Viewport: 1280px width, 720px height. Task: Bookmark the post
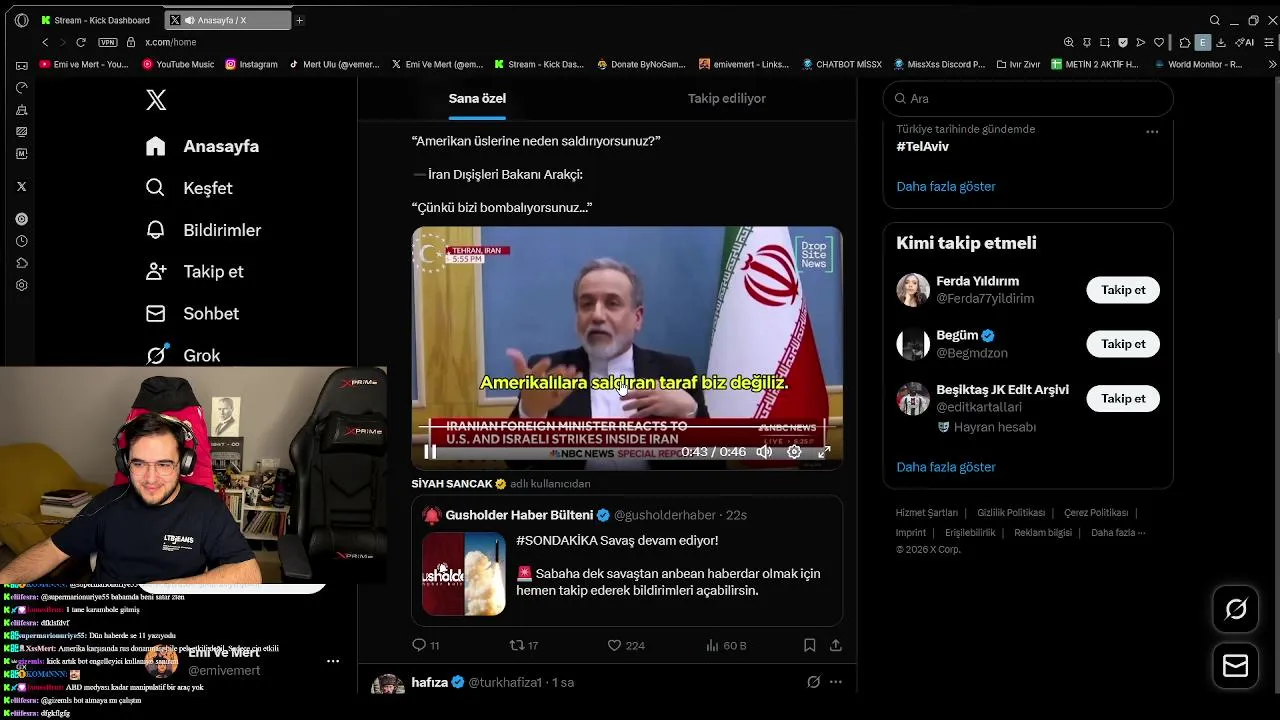[810, 646]
